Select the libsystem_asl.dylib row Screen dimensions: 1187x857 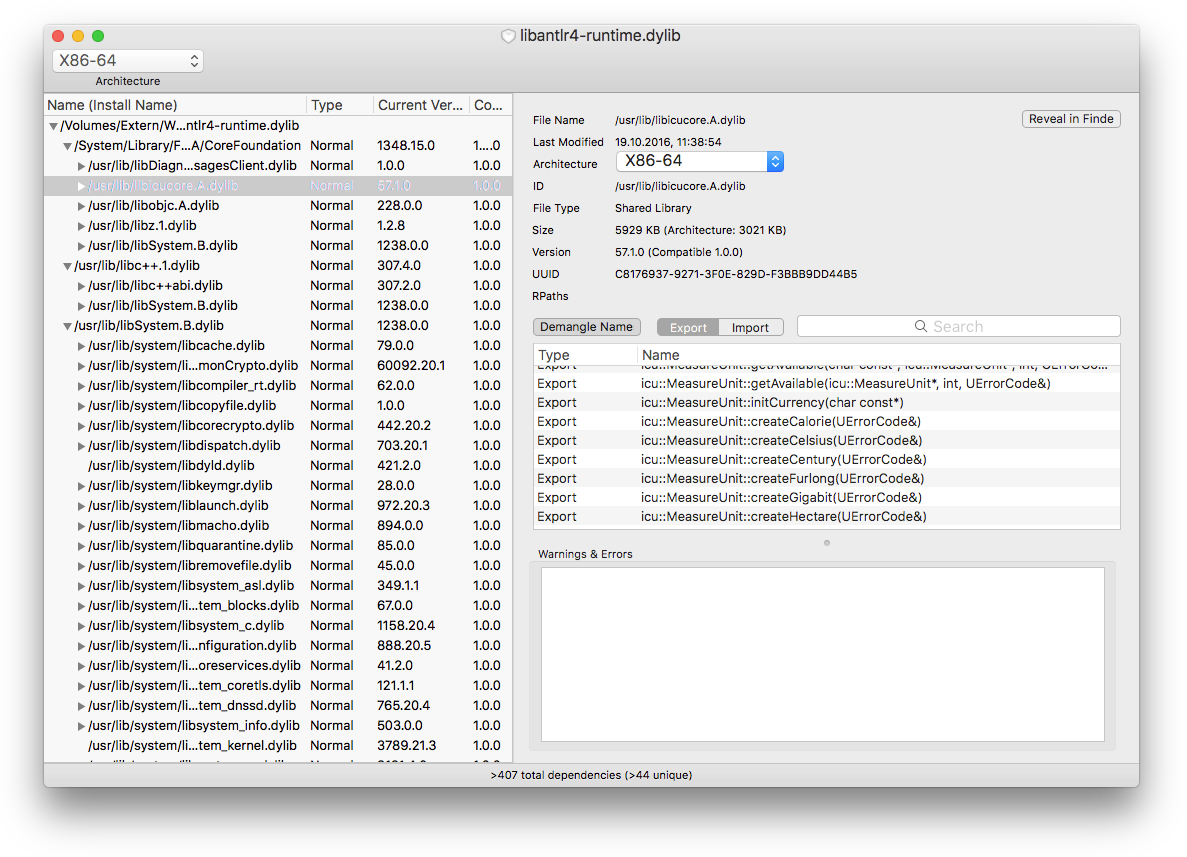pos(279,586)
